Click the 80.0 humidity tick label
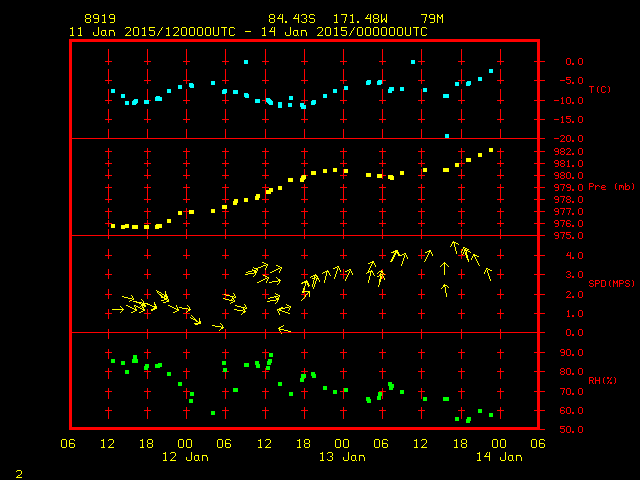Viewport: 640px width, 480px height. pos(571,372)
